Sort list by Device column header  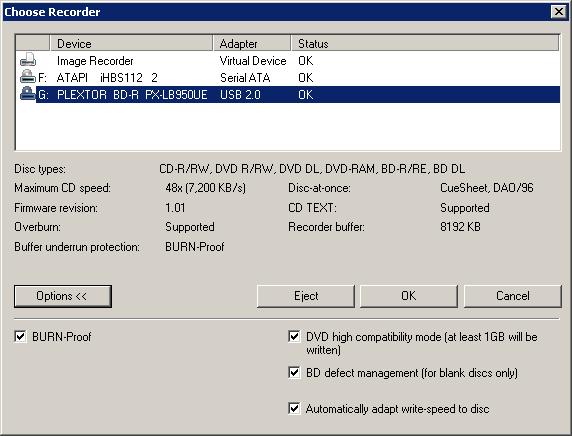click(131, 43)
